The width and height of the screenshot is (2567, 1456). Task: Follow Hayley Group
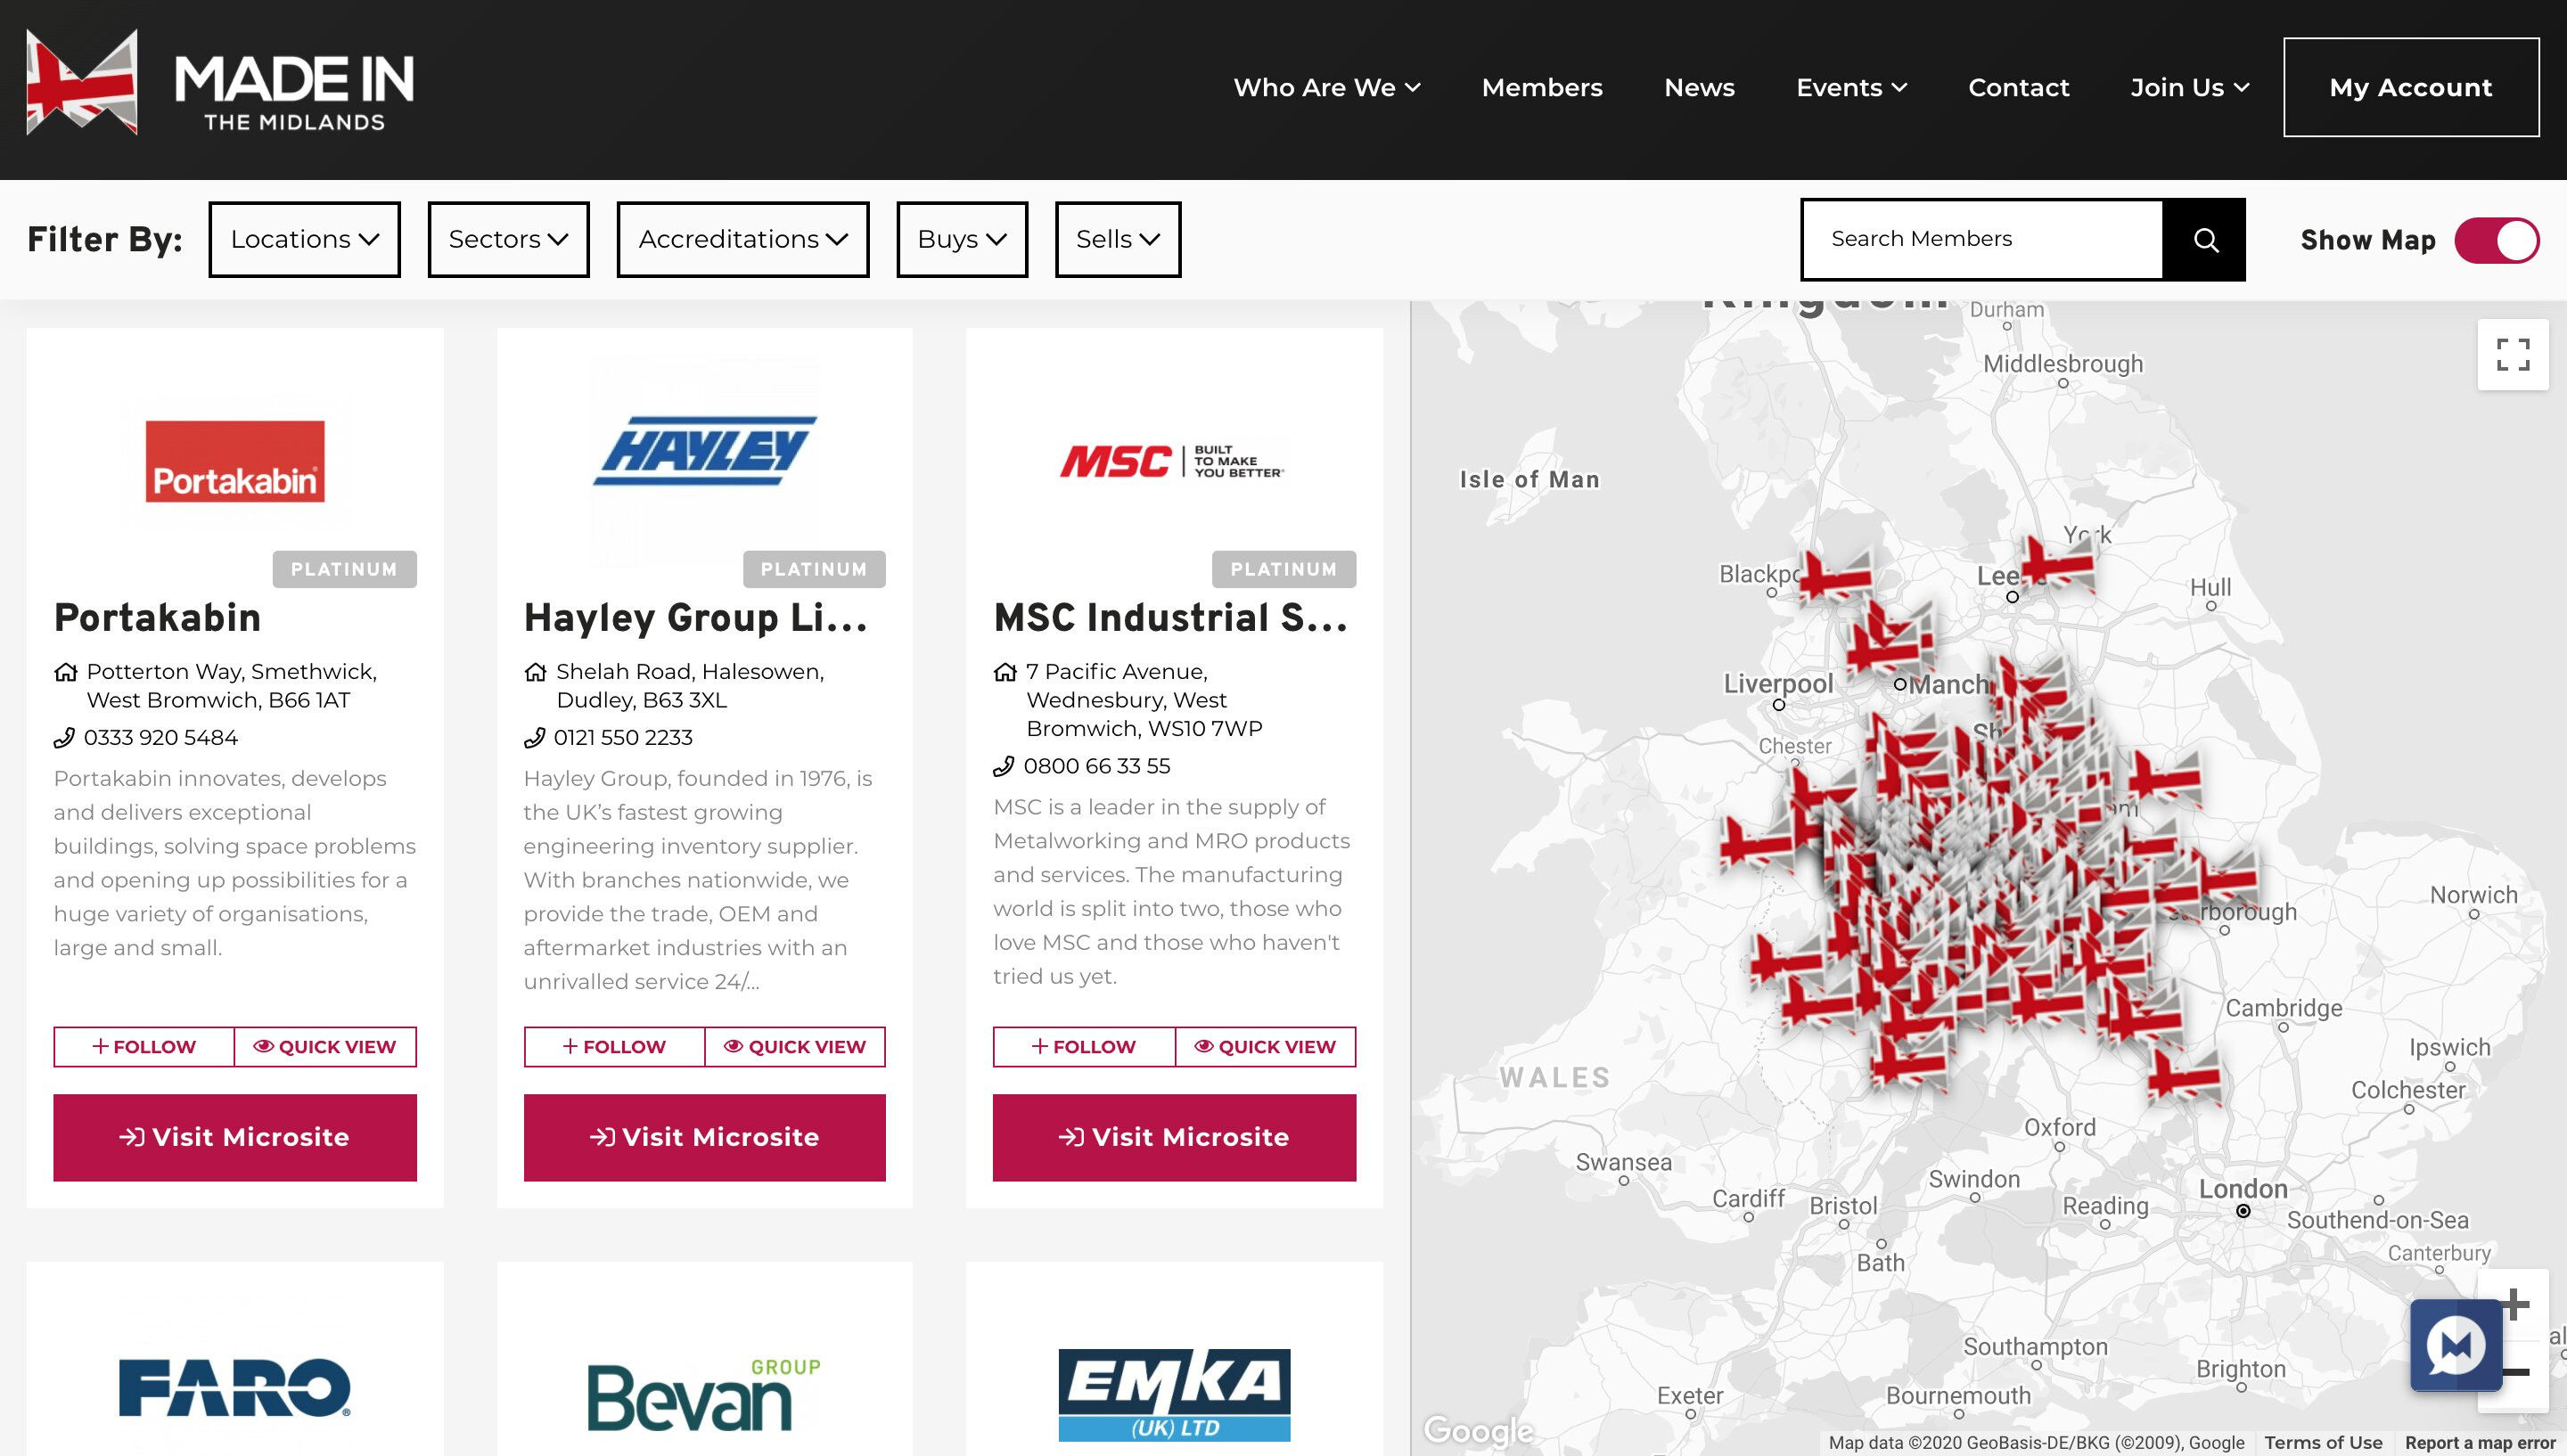point(614,1046)
